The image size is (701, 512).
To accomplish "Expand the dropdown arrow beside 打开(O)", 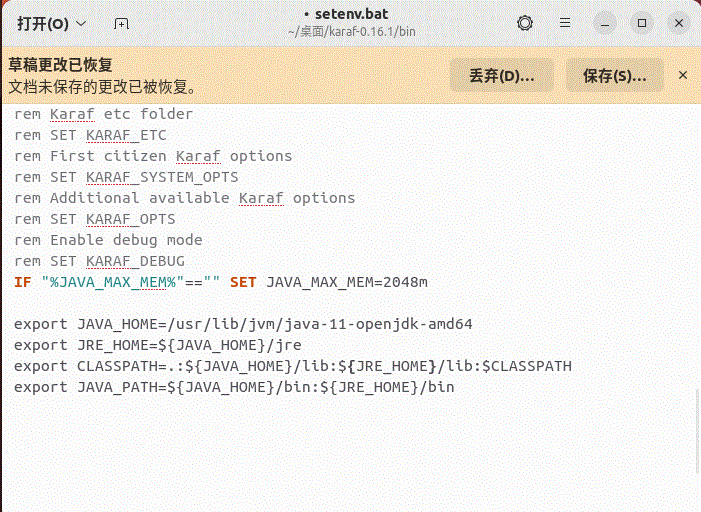I will pyautogui.click(x=81, y=24).
